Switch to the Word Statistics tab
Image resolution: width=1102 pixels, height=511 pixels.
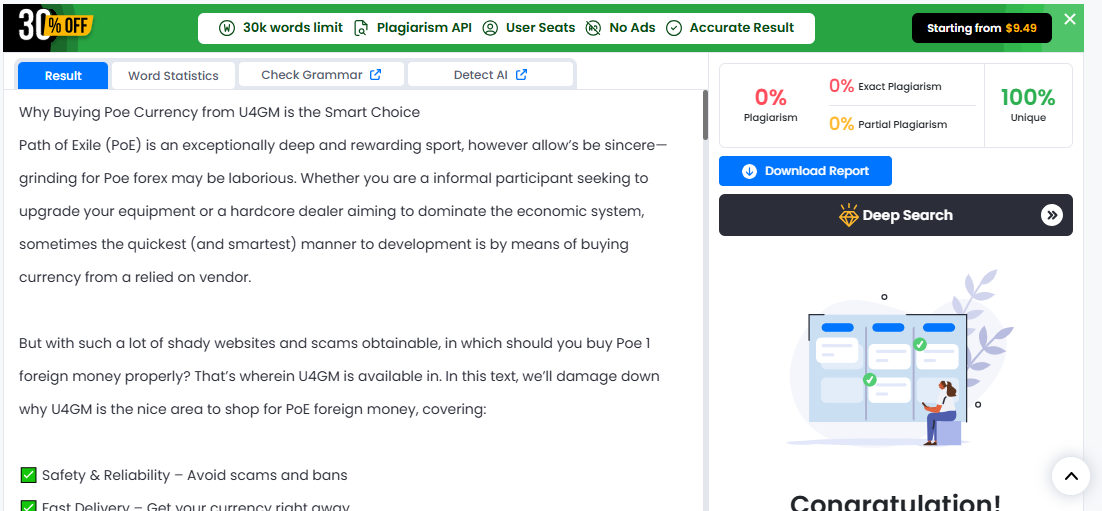point(173,76)
